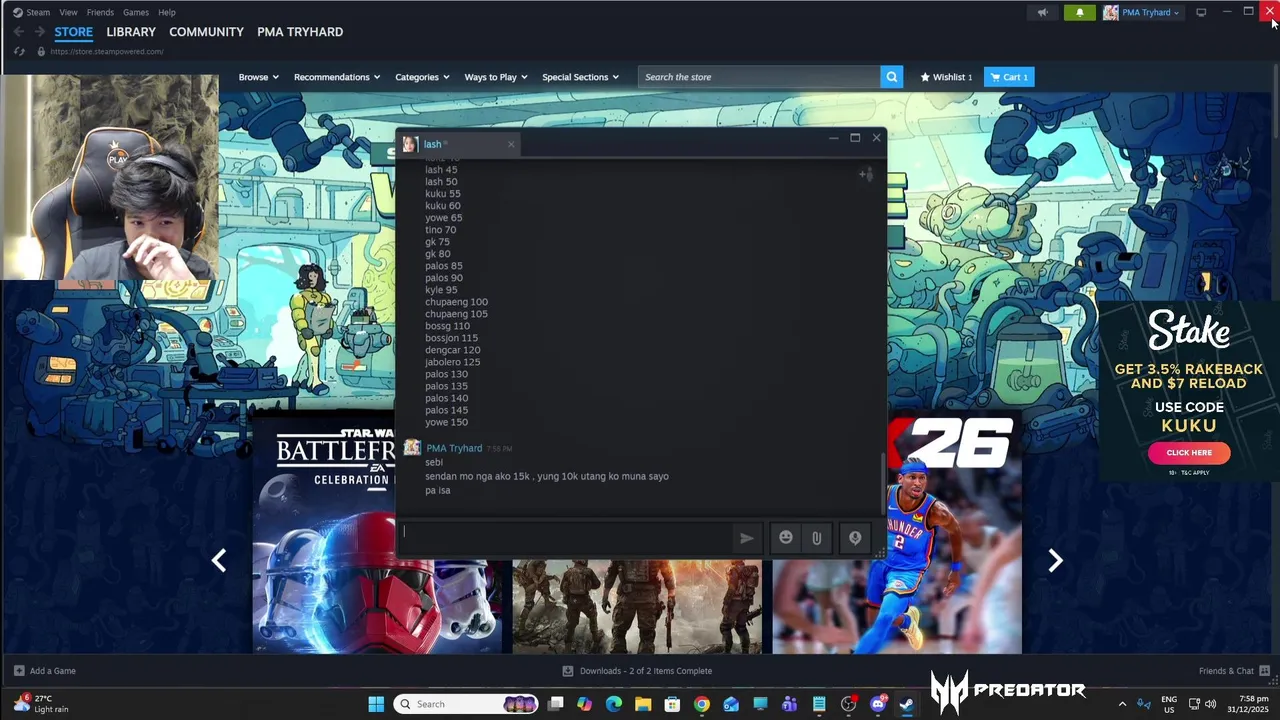Click chat line 'yowe 150'
This screenshot has height=720, width=1280.
coord(446,422)
